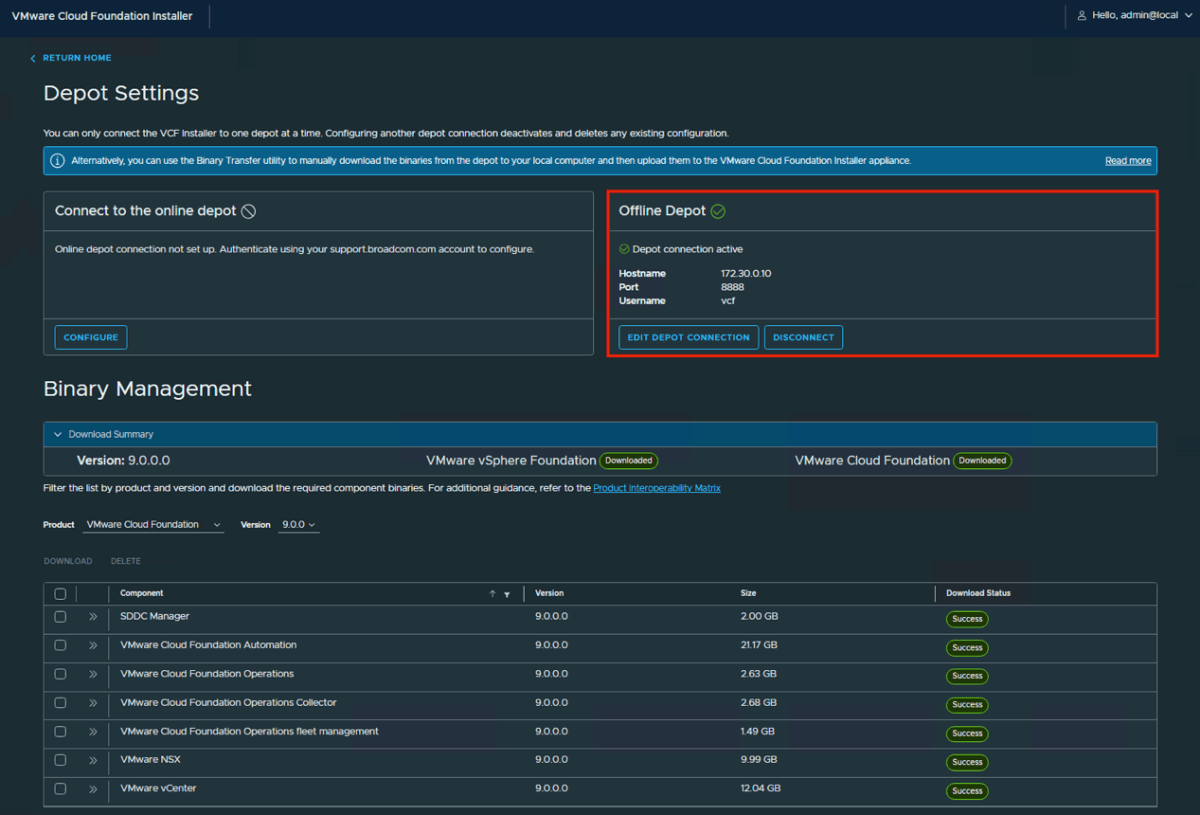Click the VMware Cloud Foundation Installer title
The height and width of the screenshot is (815, 1200).
(x=102, y=16)
